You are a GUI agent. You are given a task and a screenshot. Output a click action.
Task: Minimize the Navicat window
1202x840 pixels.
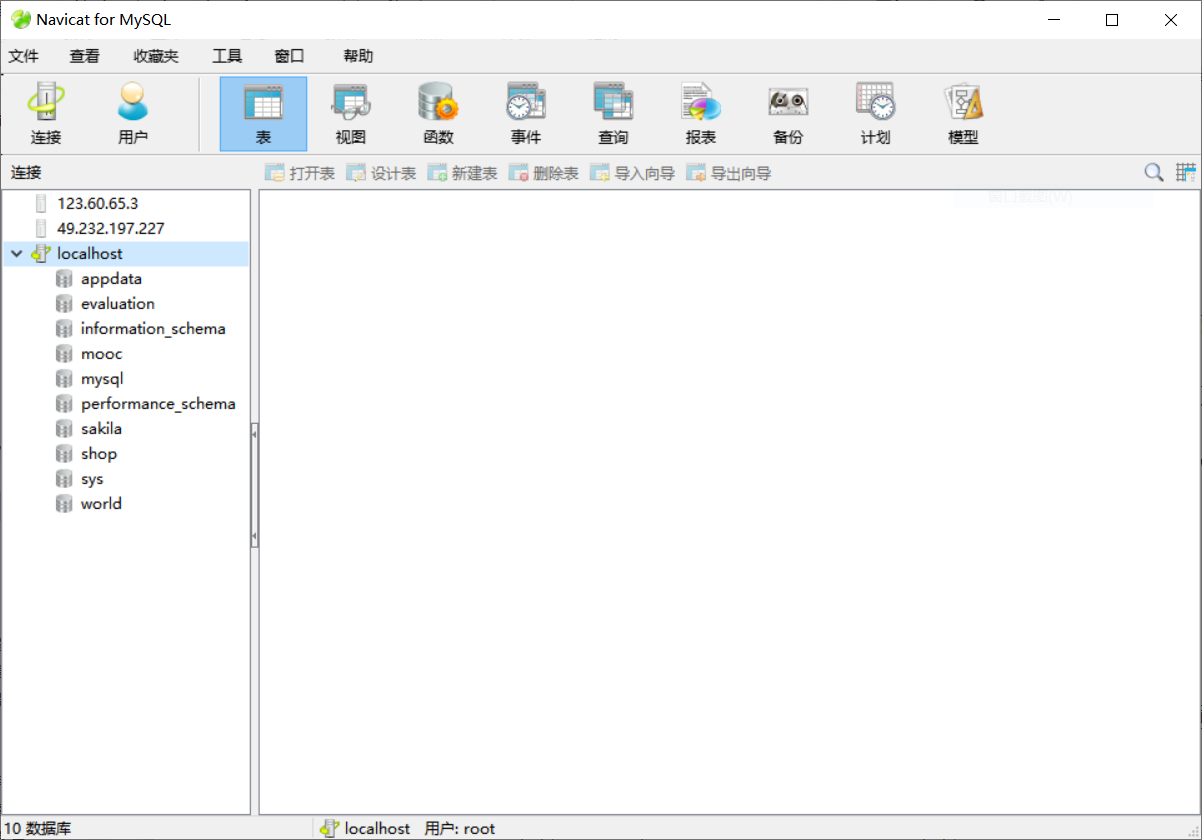pos(1052,19)
